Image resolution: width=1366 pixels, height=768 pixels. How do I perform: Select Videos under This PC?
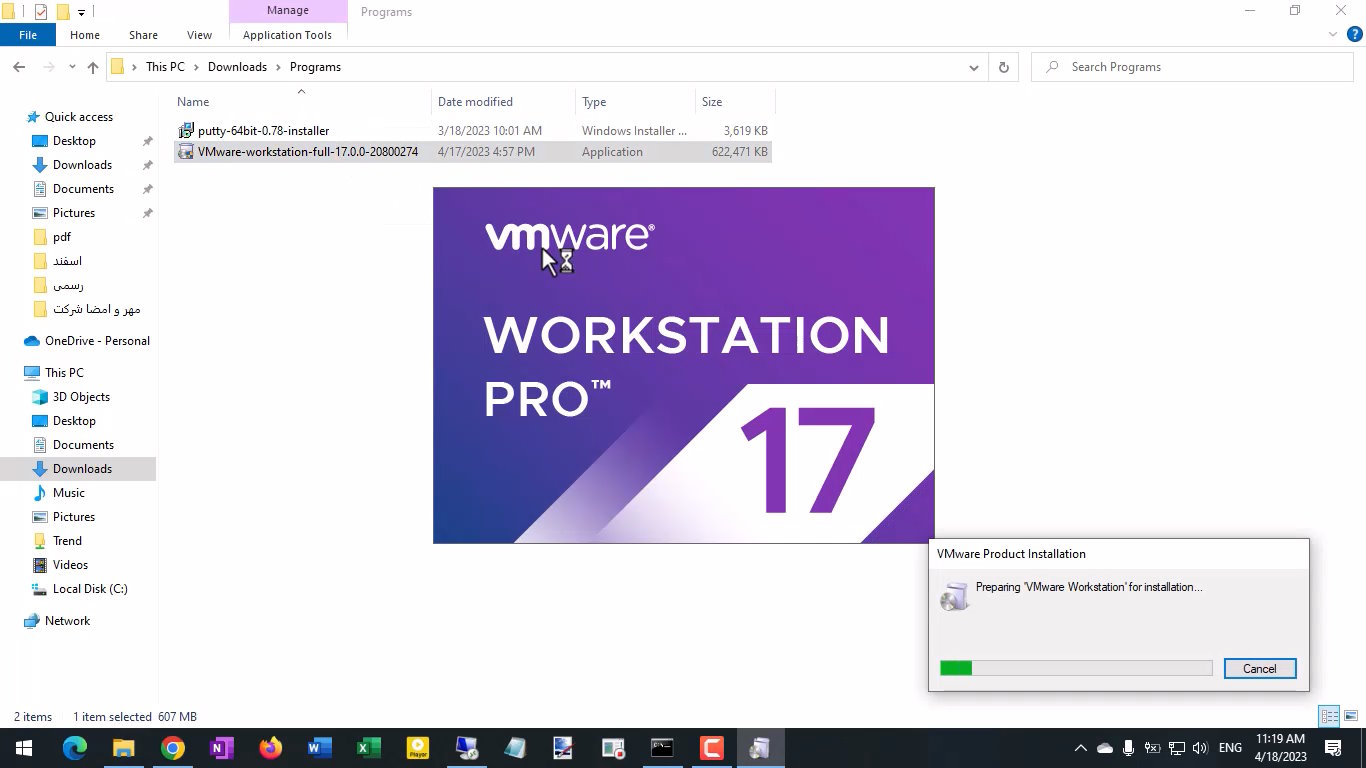coord(70,565)
